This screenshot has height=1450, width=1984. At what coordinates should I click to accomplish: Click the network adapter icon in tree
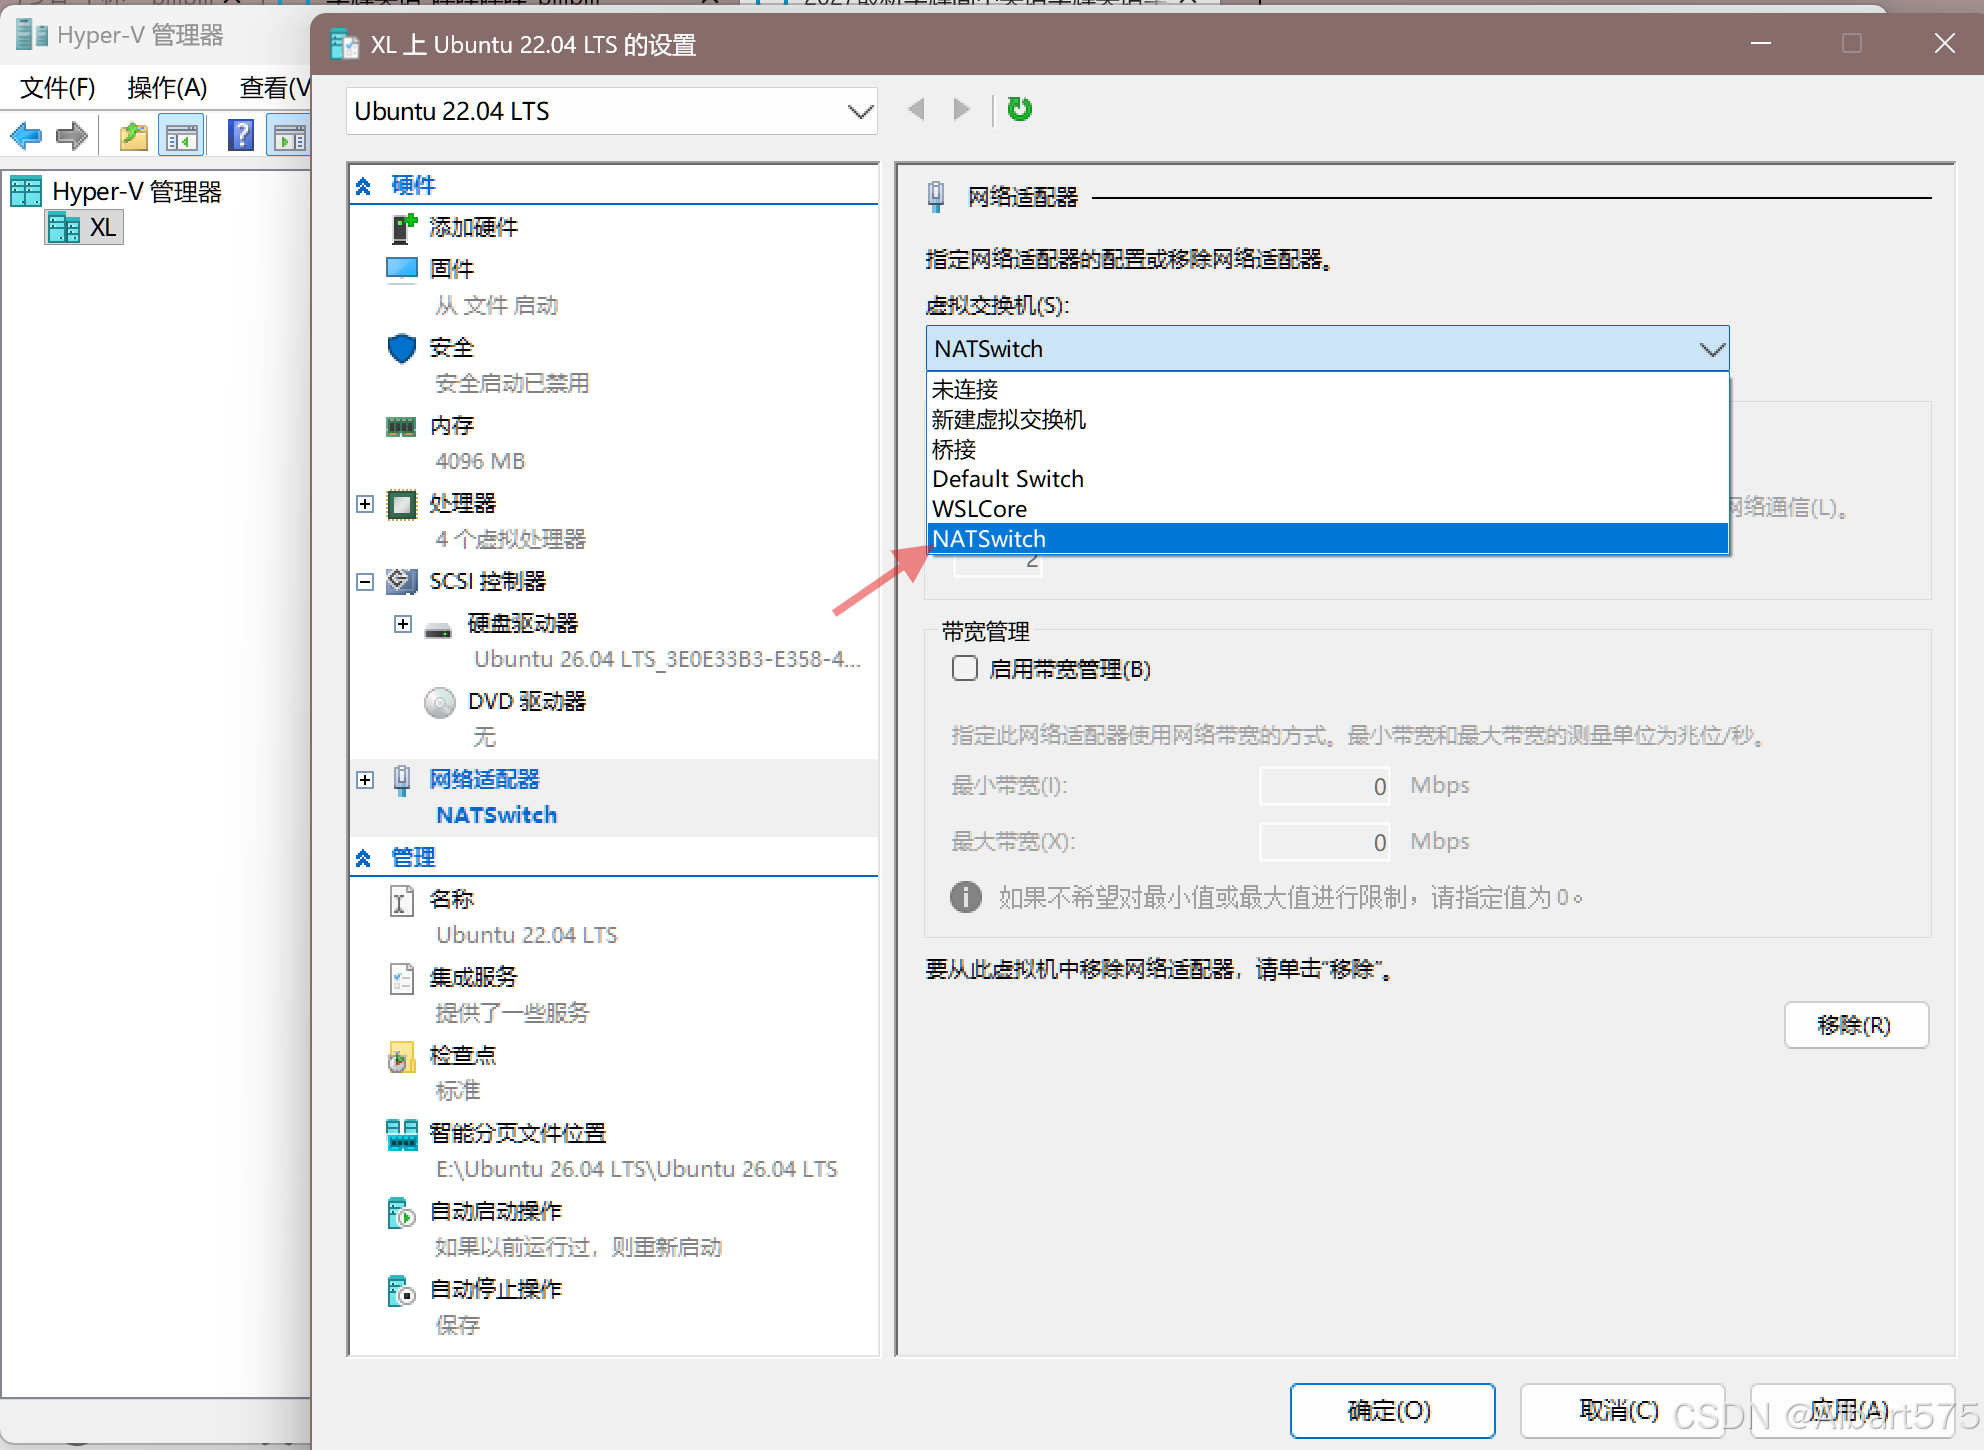tap(402, 780)
